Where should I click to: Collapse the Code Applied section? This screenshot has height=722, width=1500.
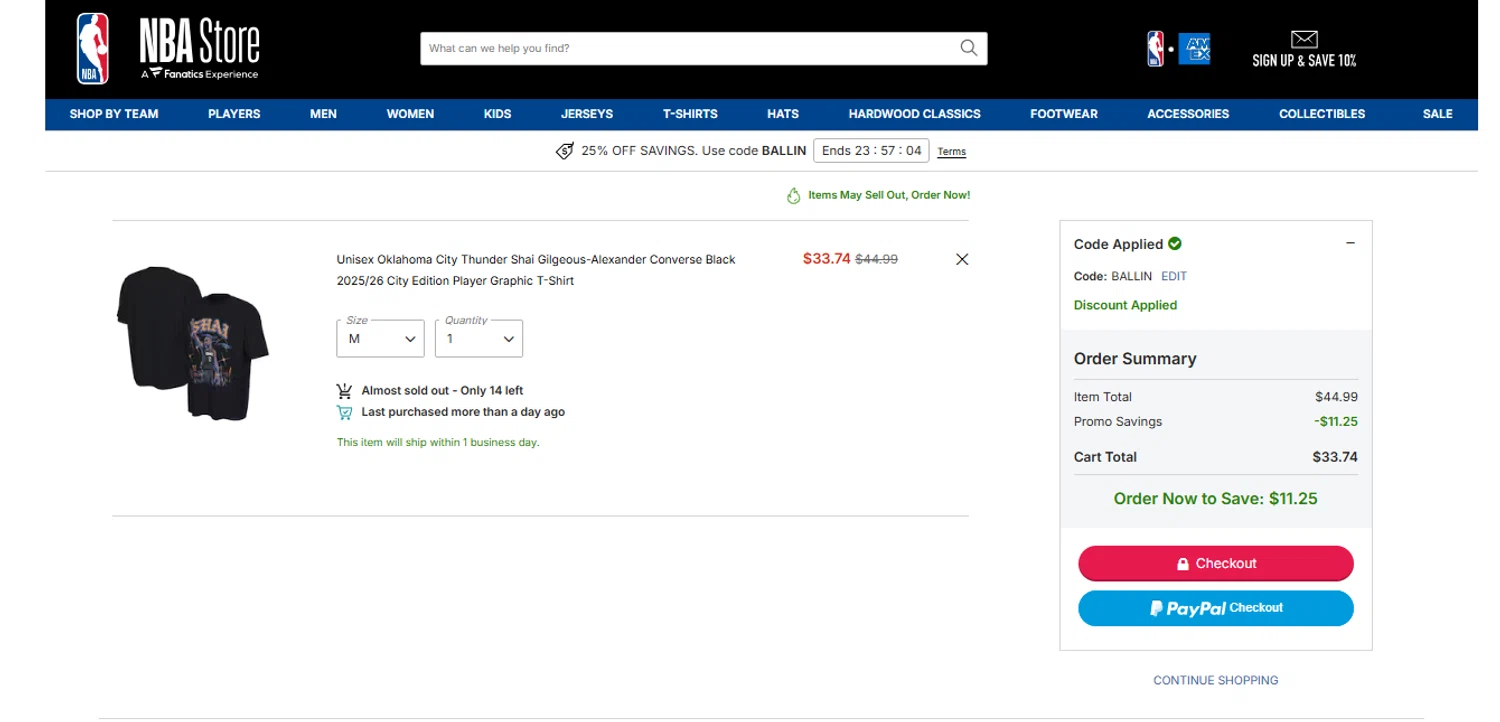click(x=1350, y=243)
